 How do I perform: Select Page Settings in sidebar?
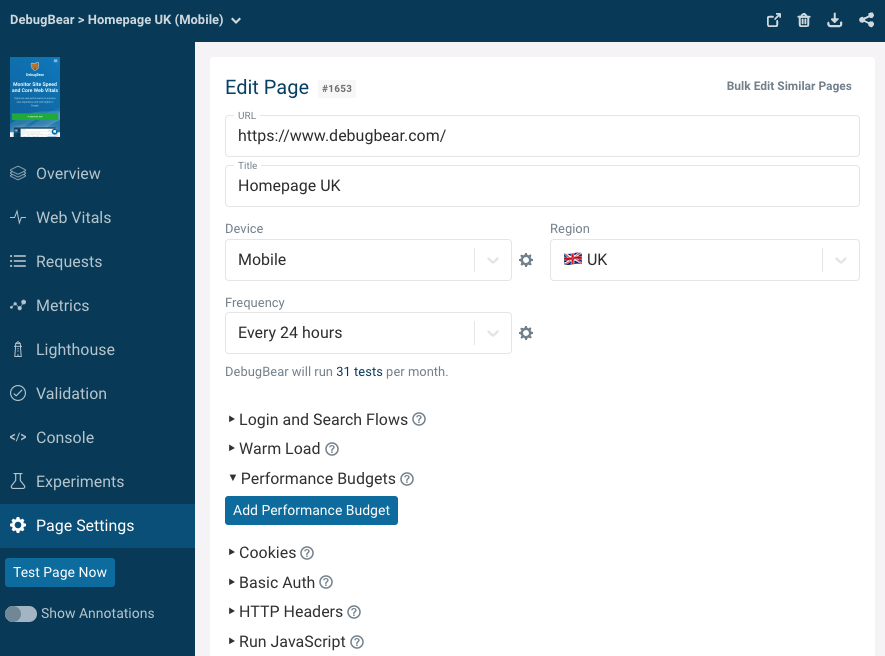pos(97,526)
